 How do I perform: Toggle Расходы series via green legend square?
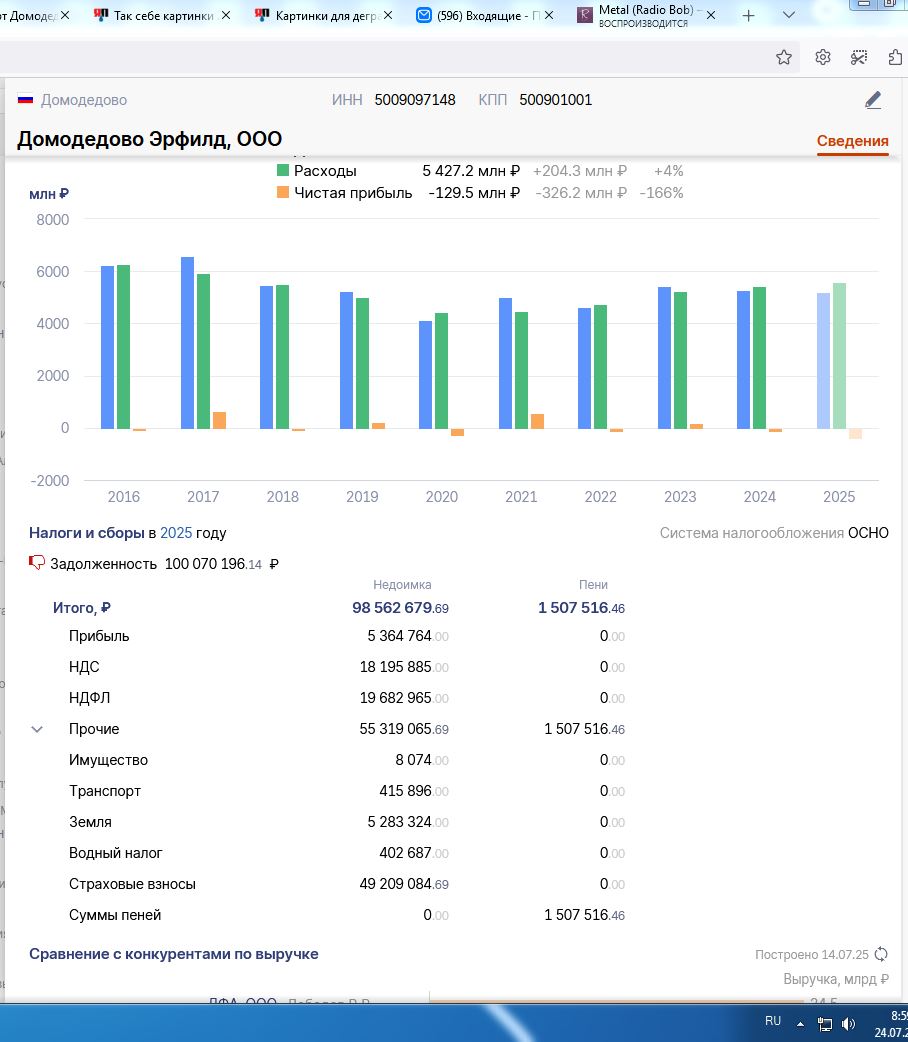click(x=283, y=171)
